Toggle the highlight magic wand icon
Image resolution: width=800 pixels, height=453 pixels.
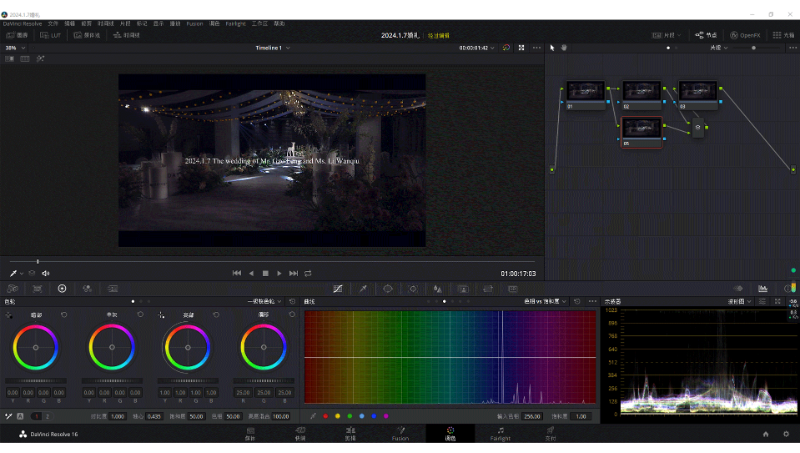(x=40, y=59)
